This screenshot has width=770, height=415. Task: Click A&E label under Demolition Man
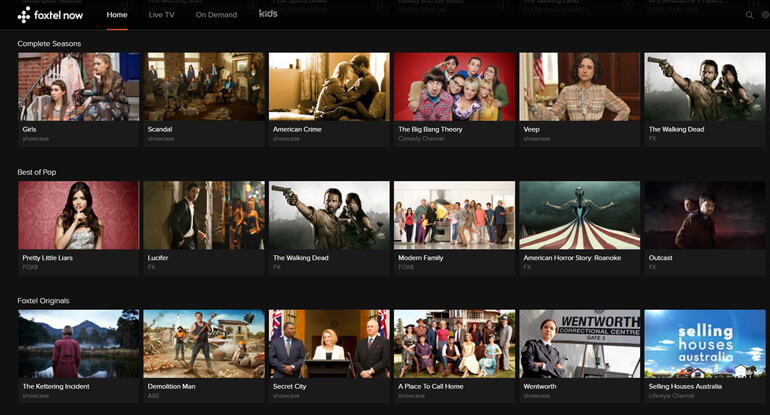(x=153, y=396)
